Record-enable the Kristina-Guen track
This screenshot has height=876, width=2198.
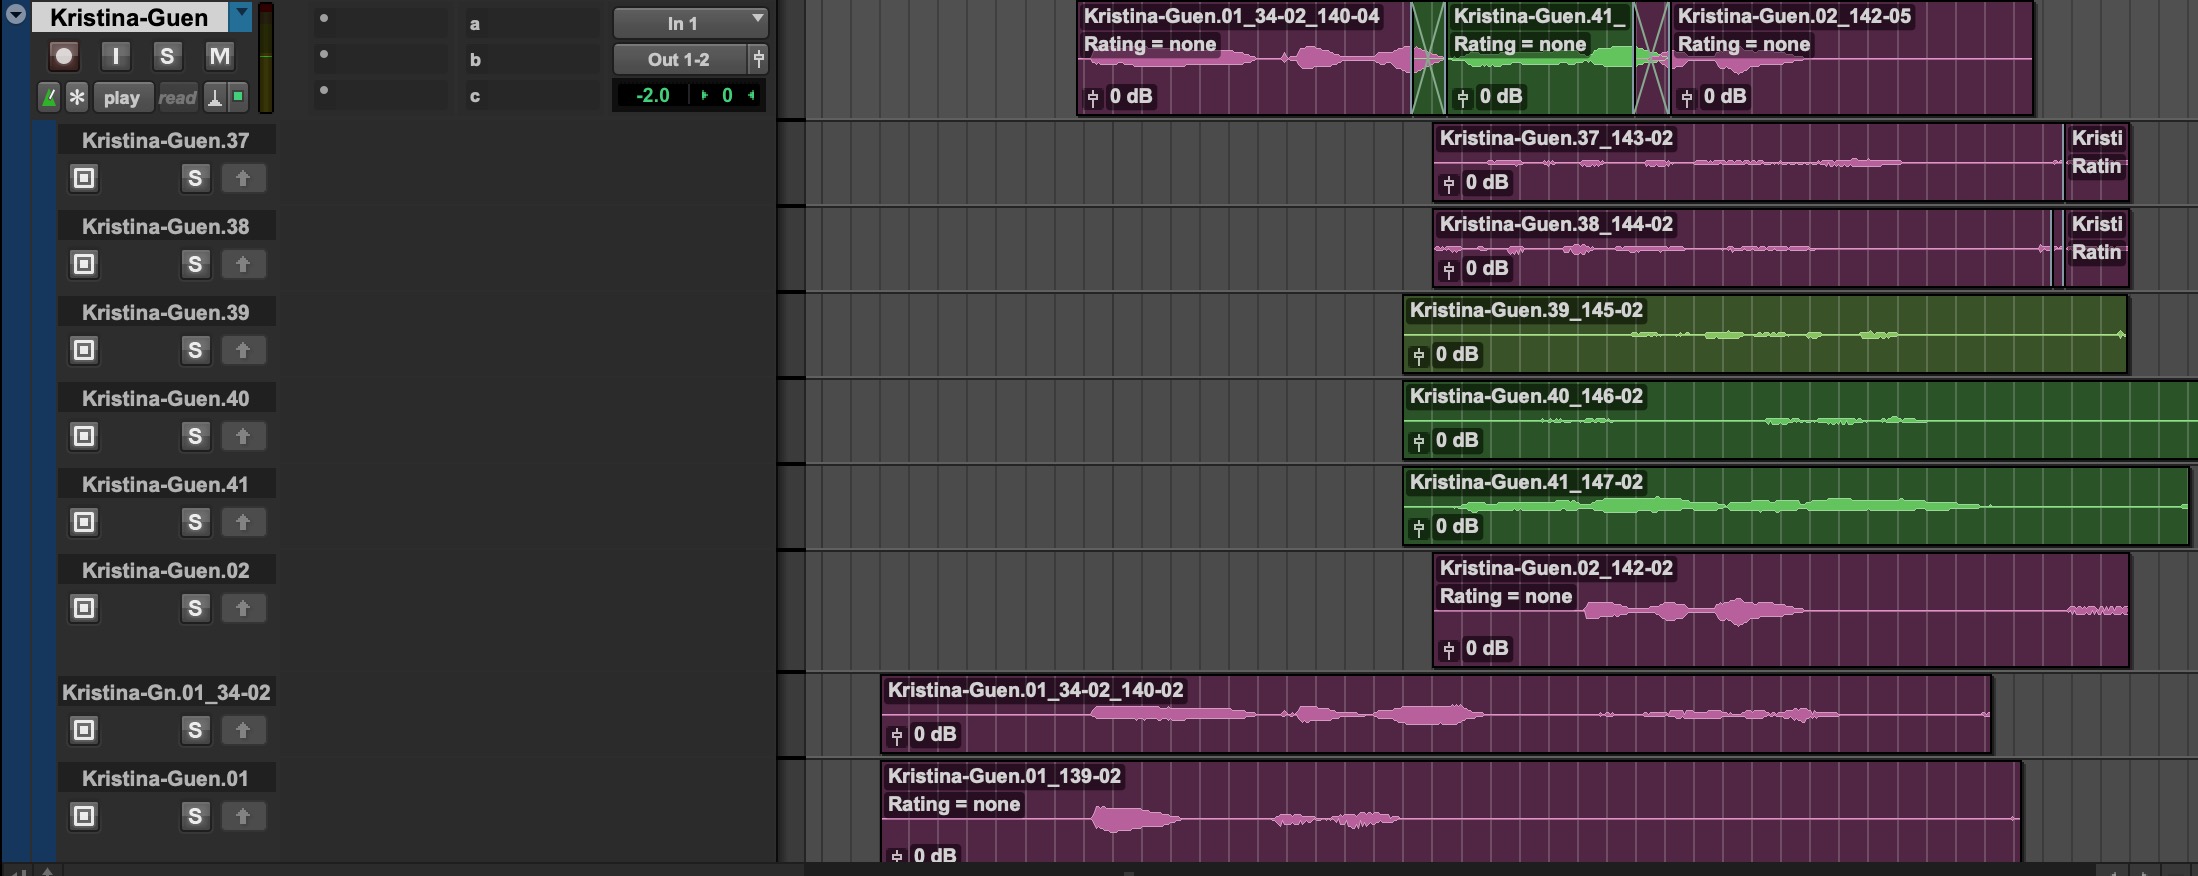coord(64,57)
